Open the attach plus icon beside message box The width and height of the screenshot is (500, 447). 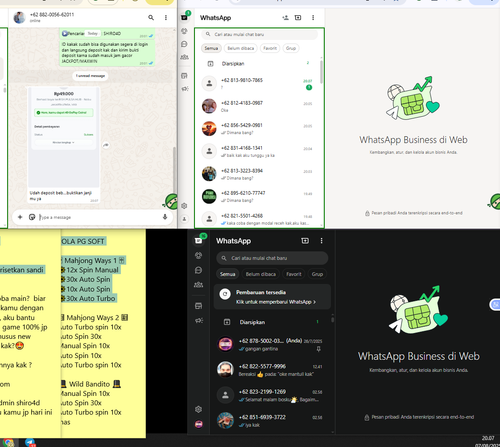pos(20,217)
